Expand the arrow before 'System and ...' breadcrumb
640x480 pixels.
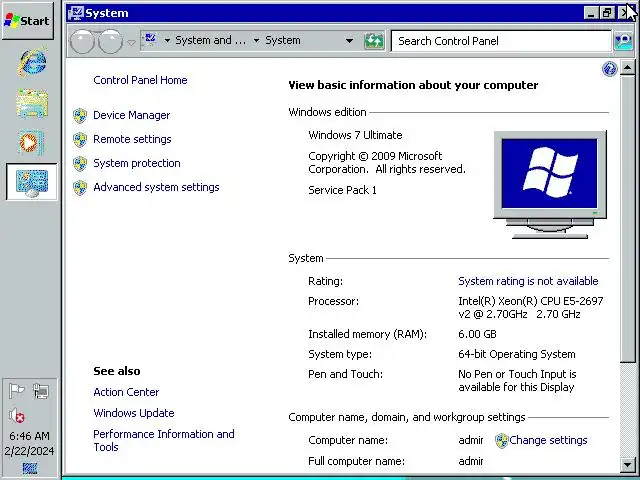tap(167, 40)
